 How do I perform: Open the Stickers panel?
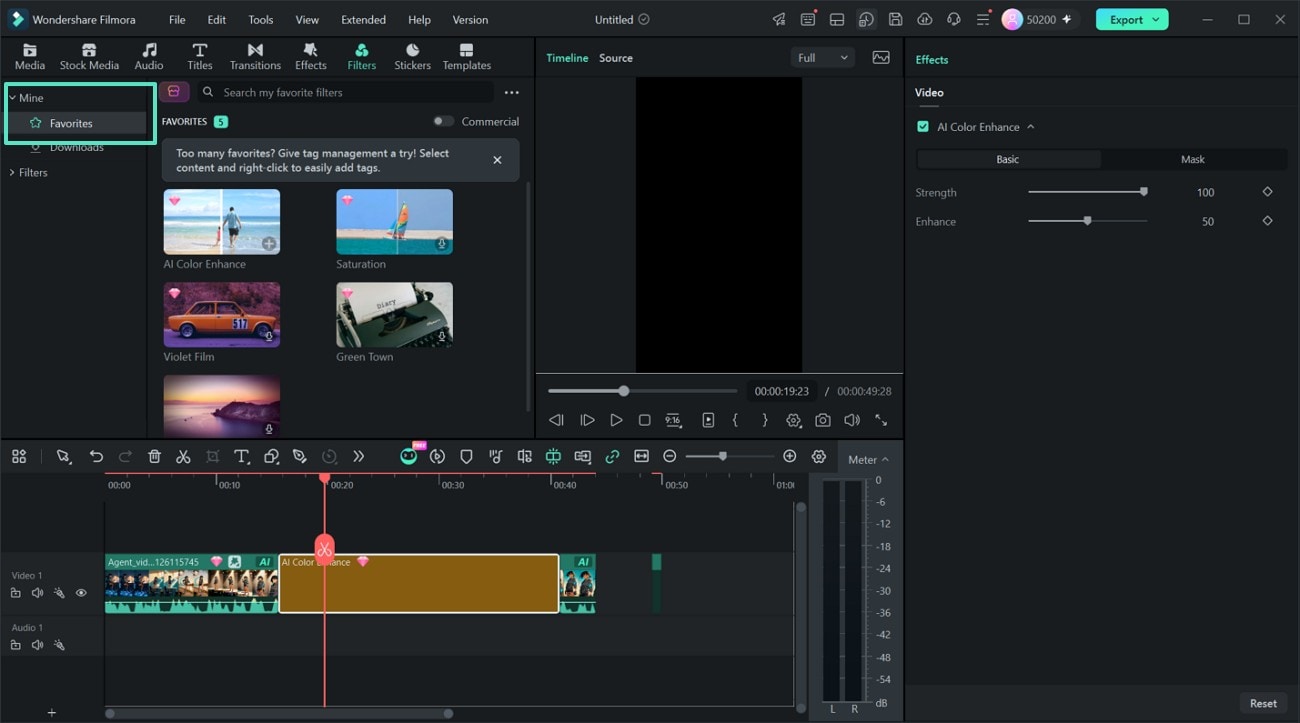coord(412,57)
